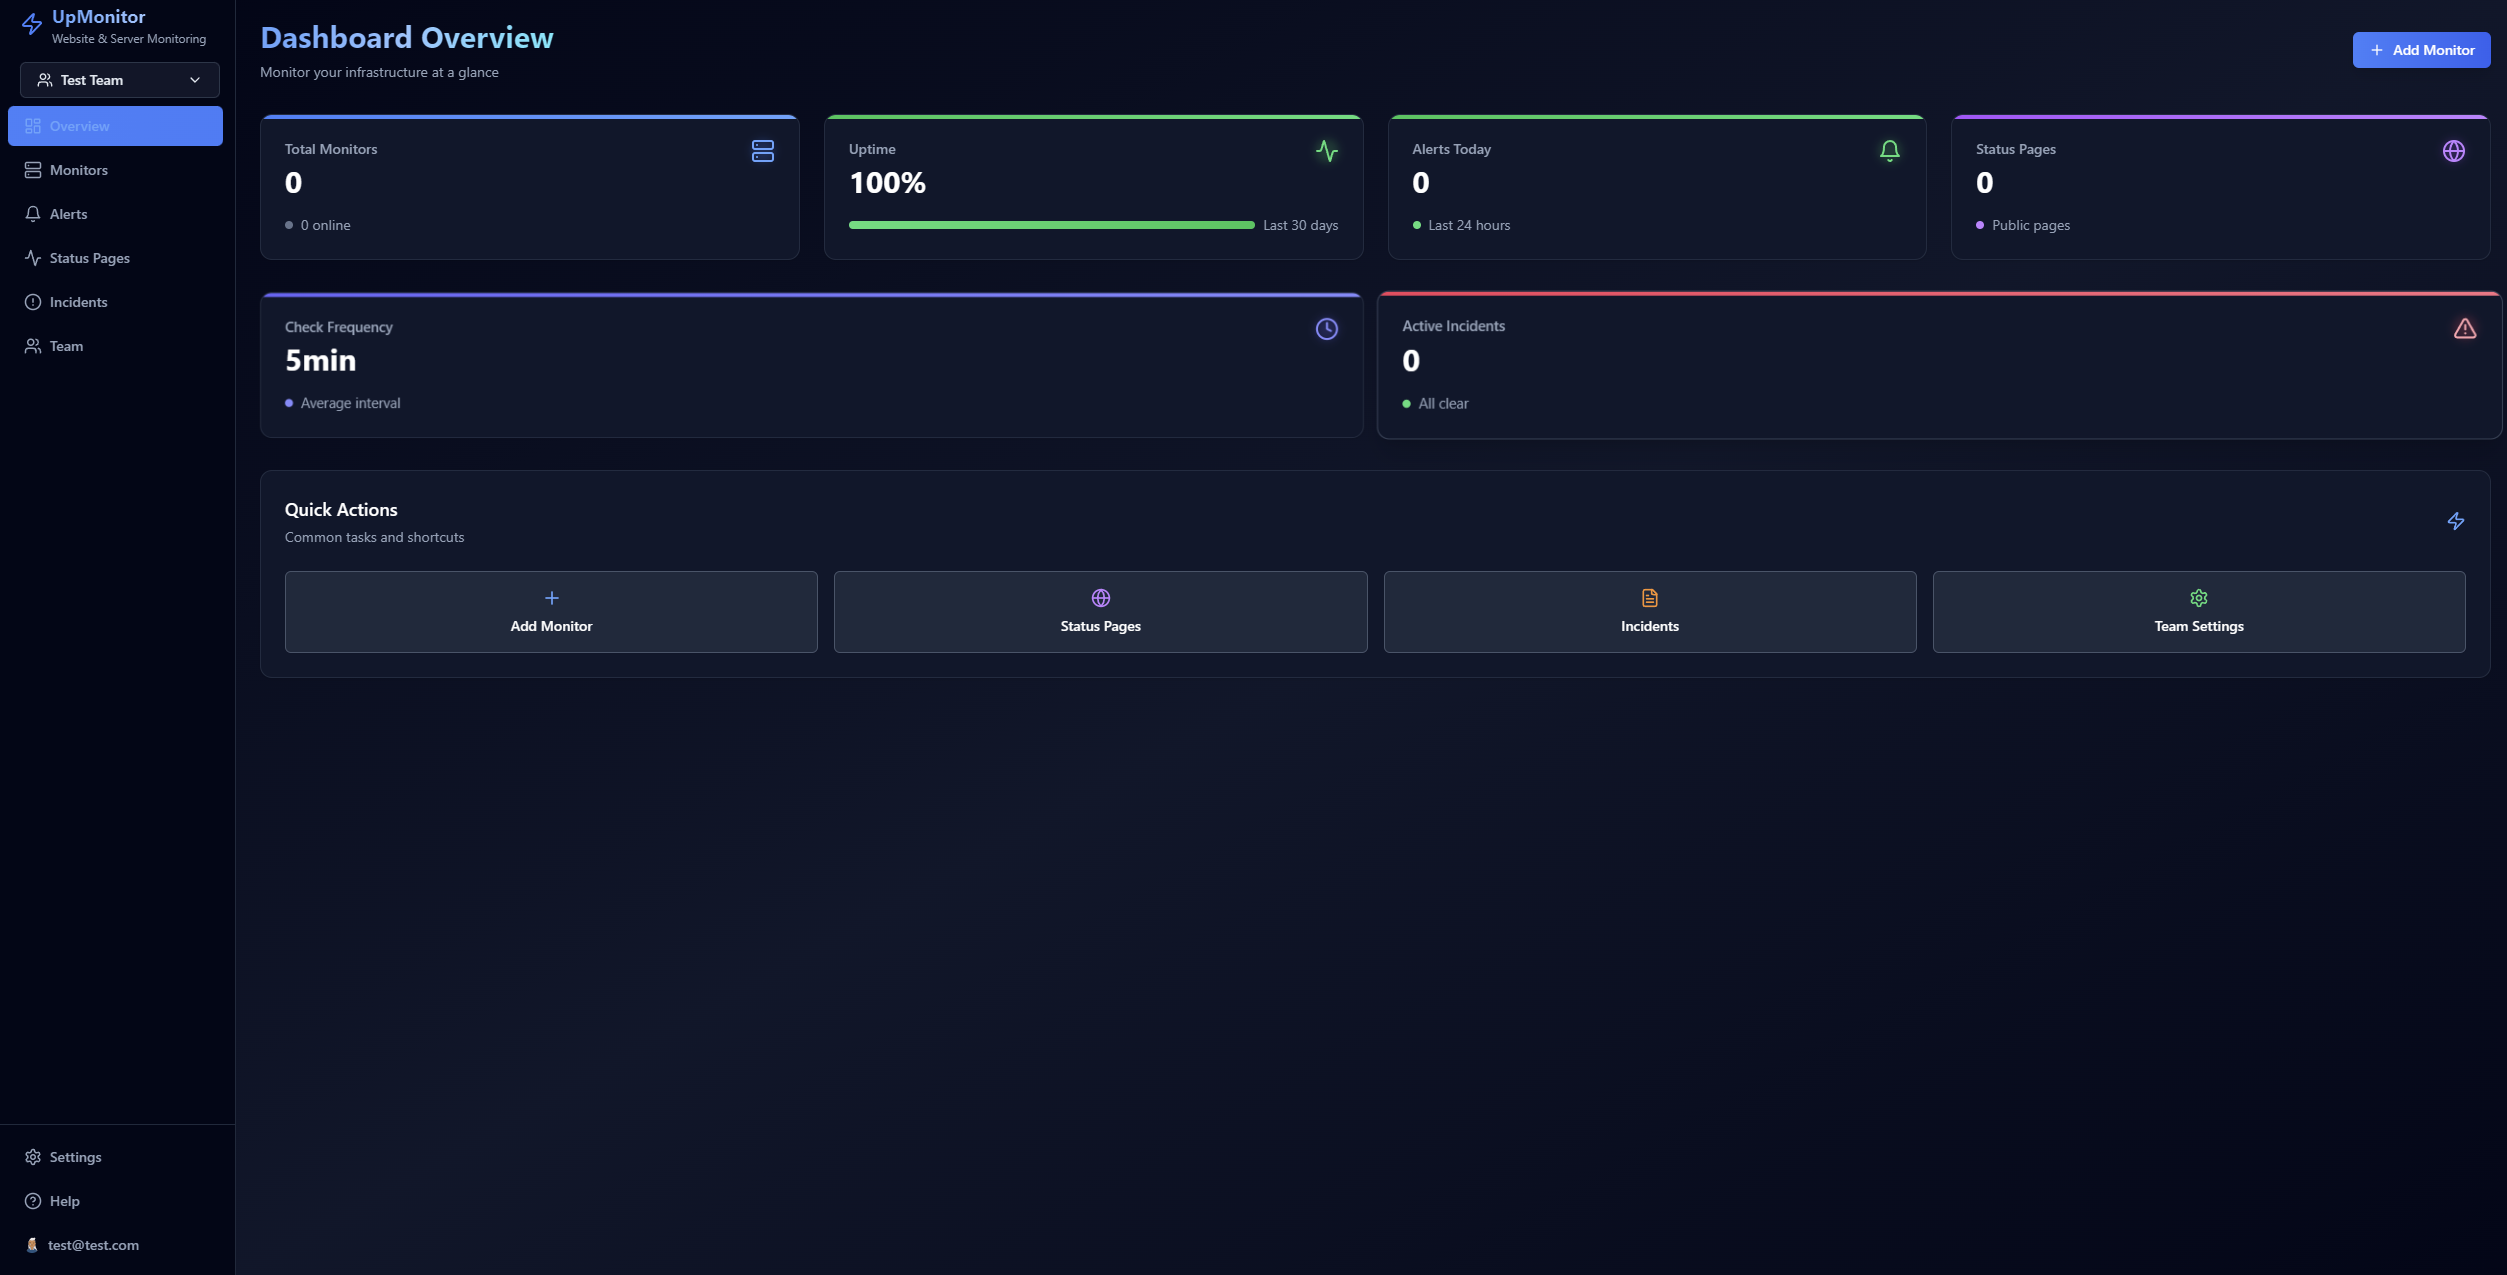Select Status Pages in the sidebar
Viewport: 2507px width, 1275px height.
pos(89,257)
